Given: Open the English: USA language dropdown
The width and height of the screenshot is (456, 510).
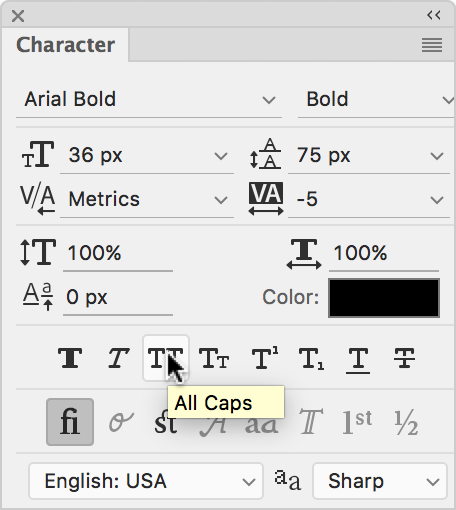Looking at the screenshot, I should pos(146,481).
